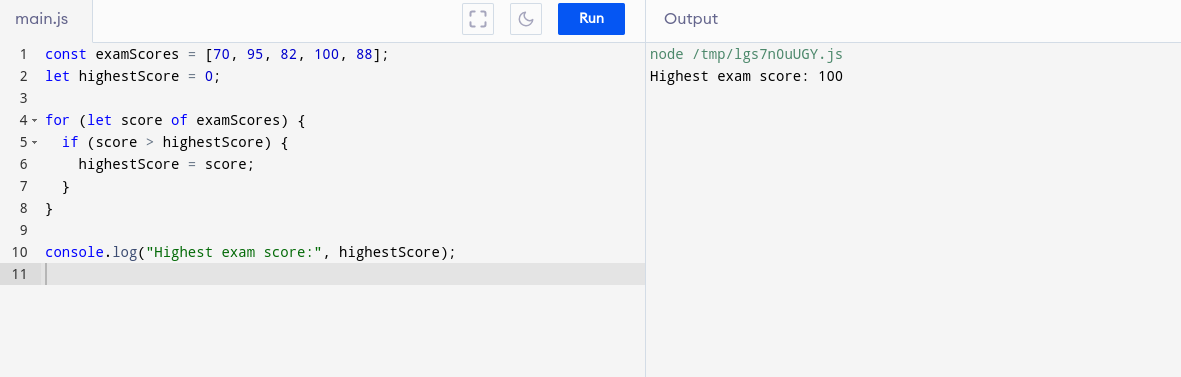Click the closing brace on line 7
Screen dimensions: 1181x377
click(66, 186)
